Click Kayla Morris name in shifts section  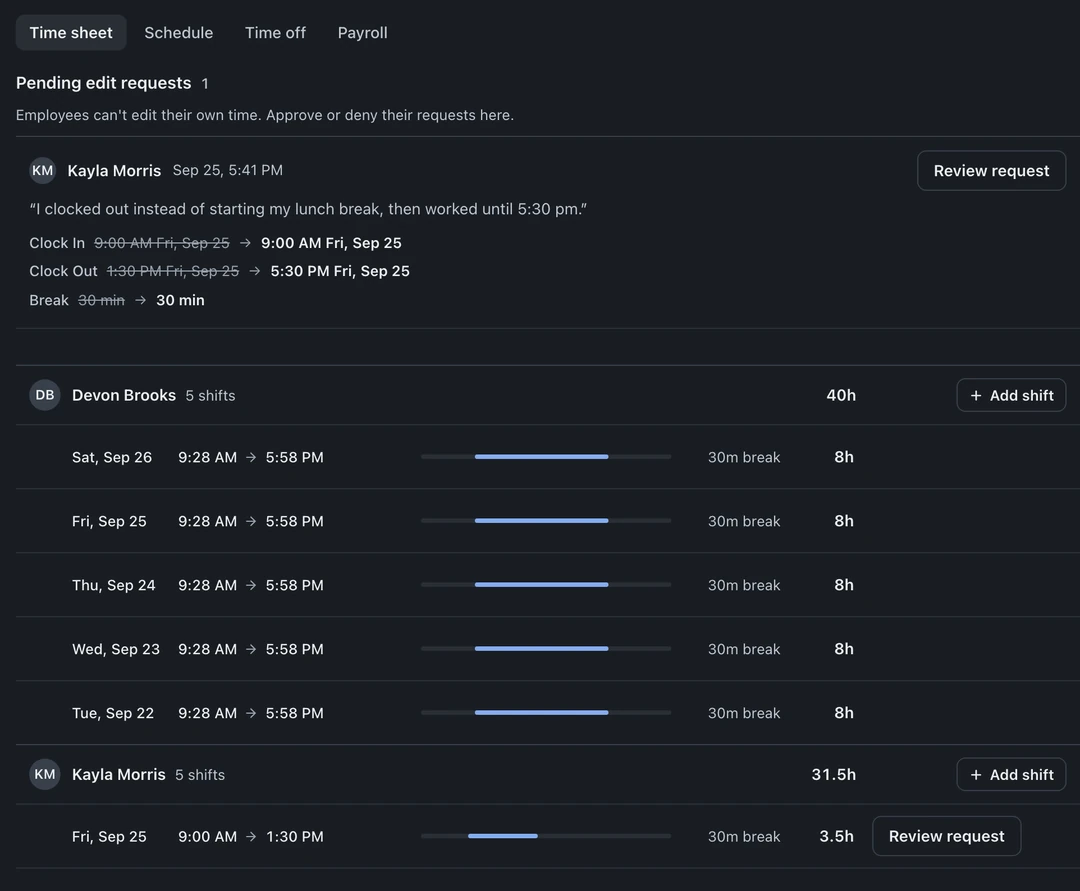click(x=118, y=775)
